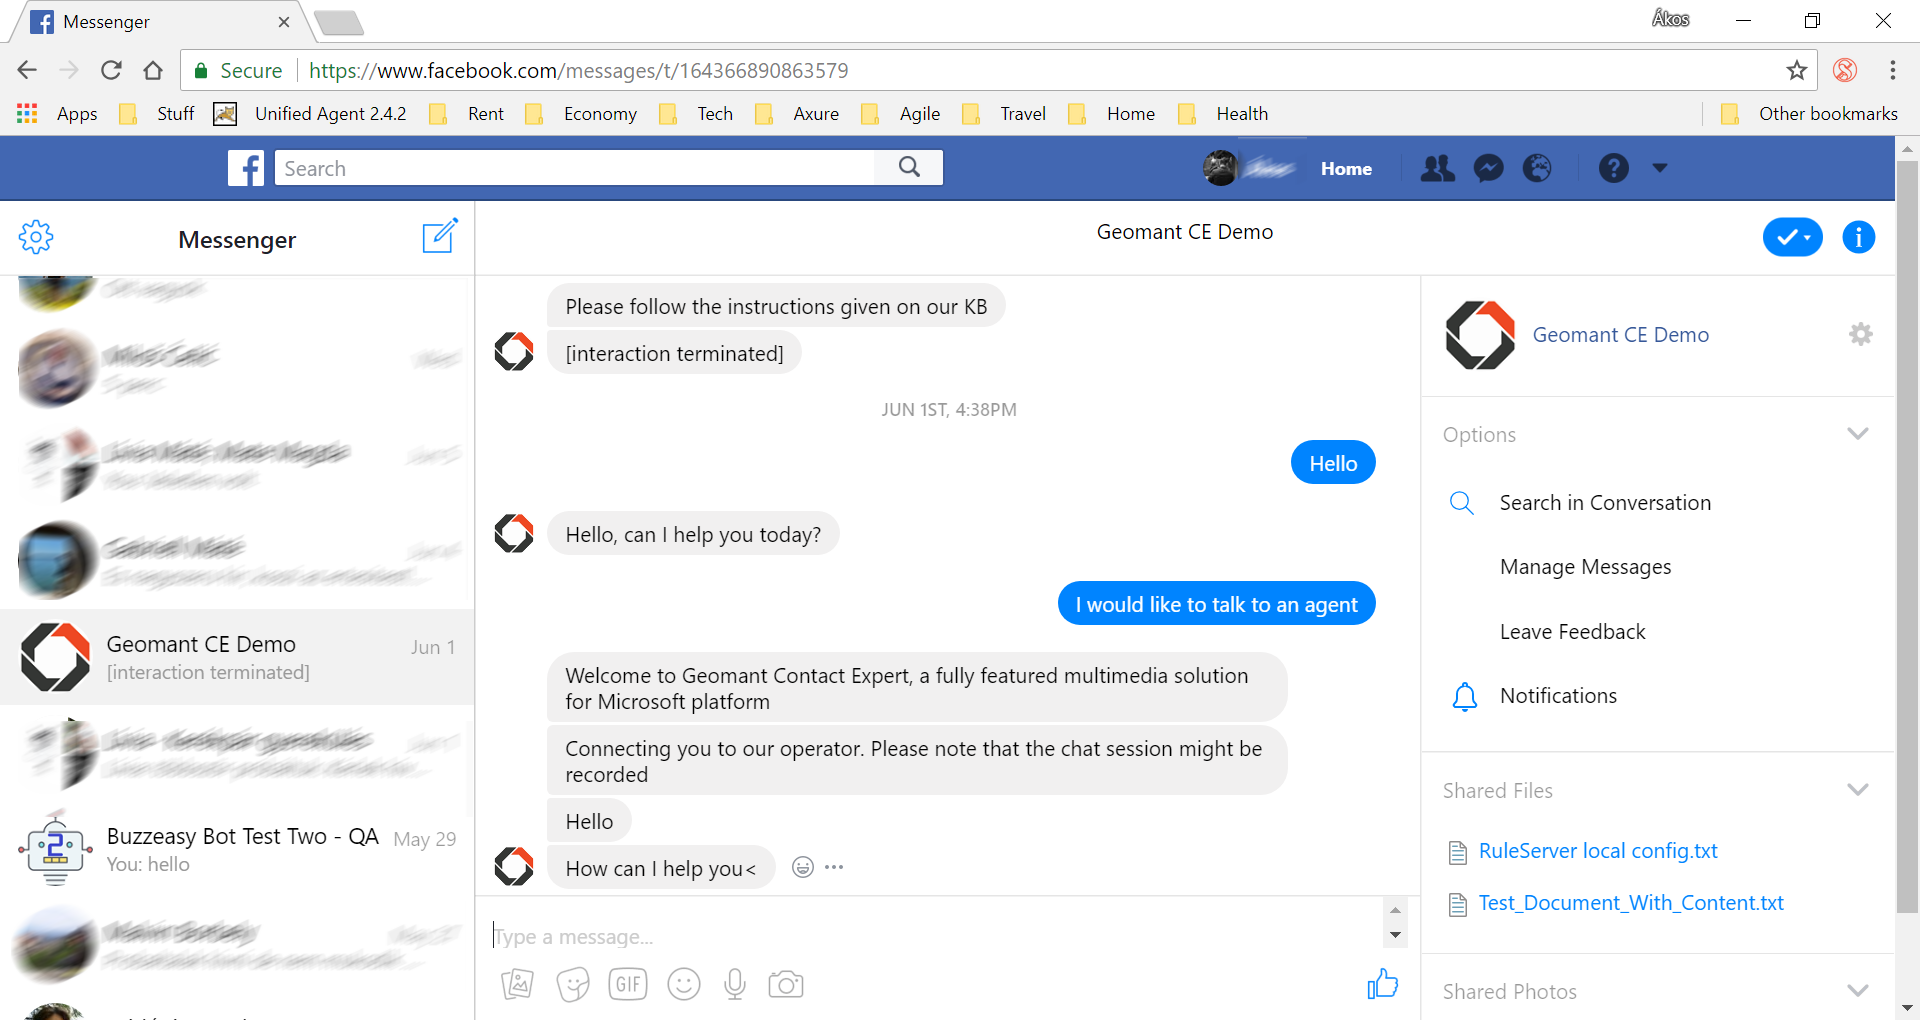Choose a GIF

coord(628,984)
